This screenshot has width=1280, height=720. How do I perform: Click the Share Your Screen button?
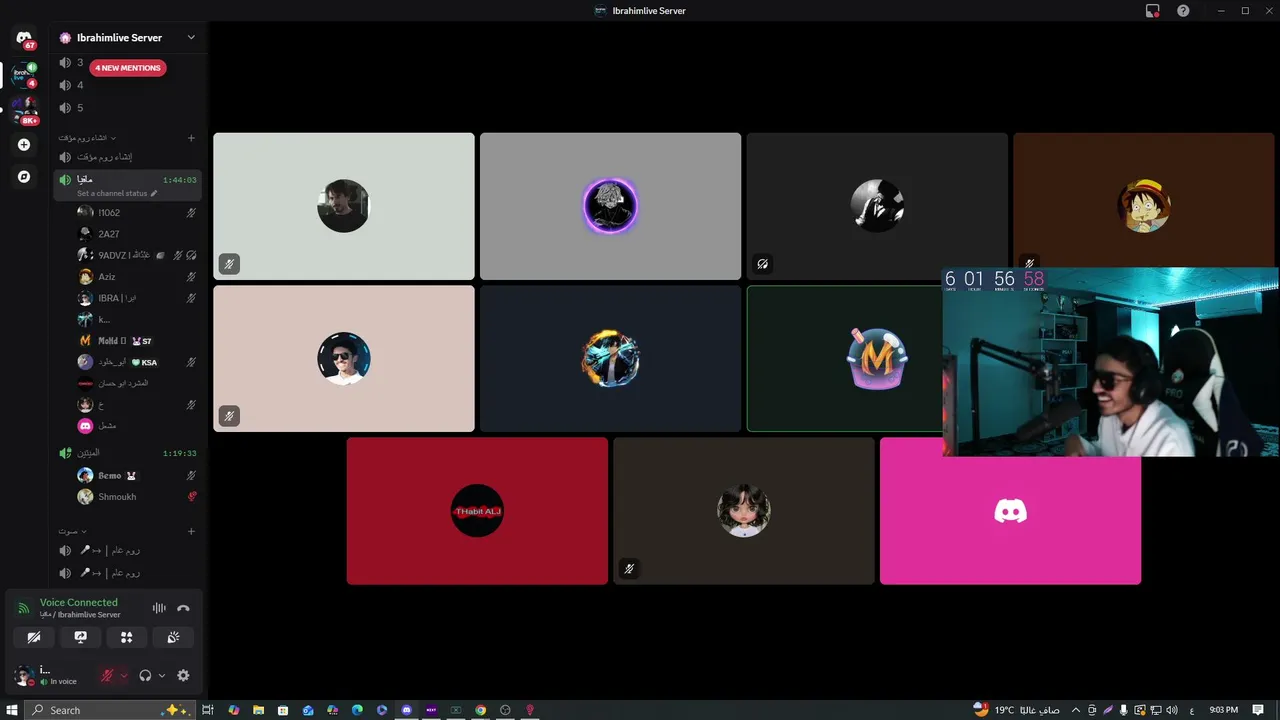click(80, 637)
